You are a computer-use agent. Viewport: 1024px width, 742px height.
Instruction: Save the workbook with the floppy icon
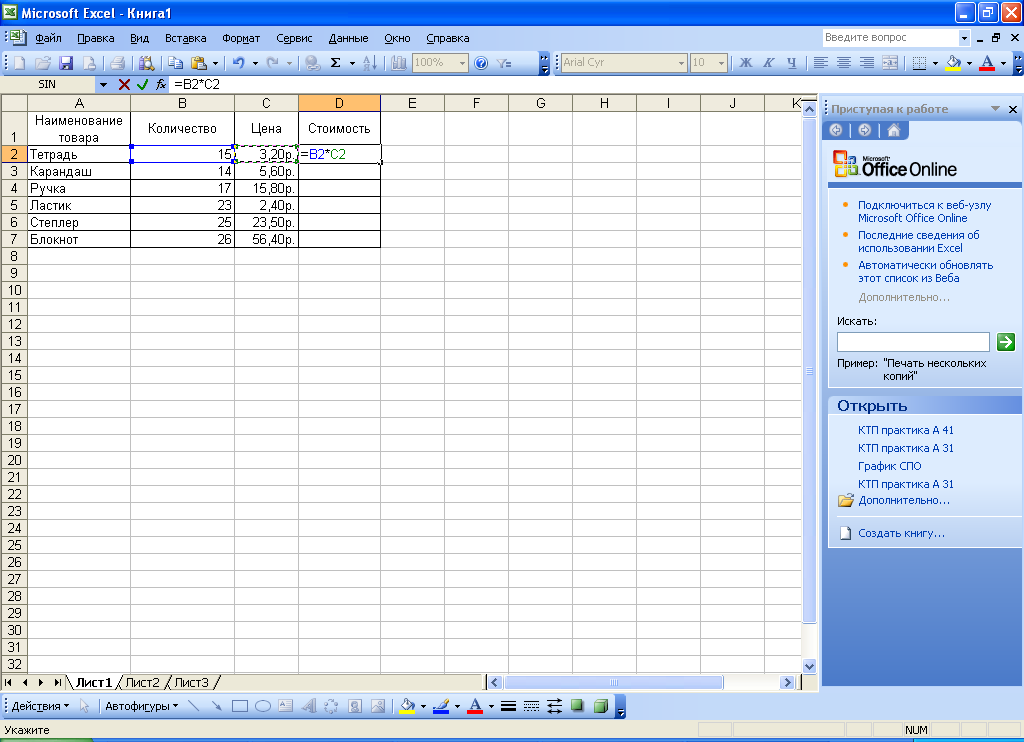(66, 63)
